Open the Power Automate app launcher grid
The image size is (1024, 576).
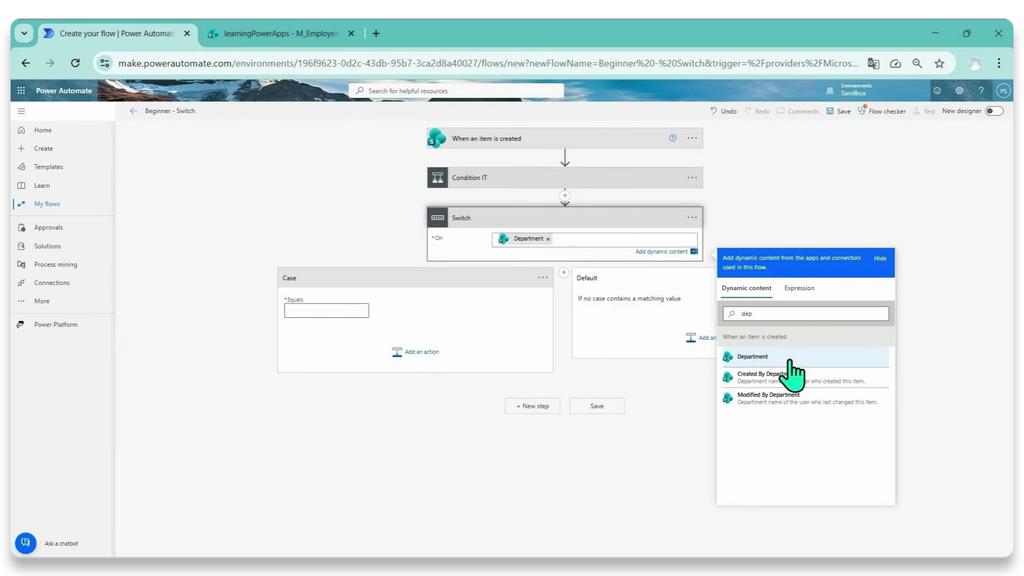pos(21,91)
